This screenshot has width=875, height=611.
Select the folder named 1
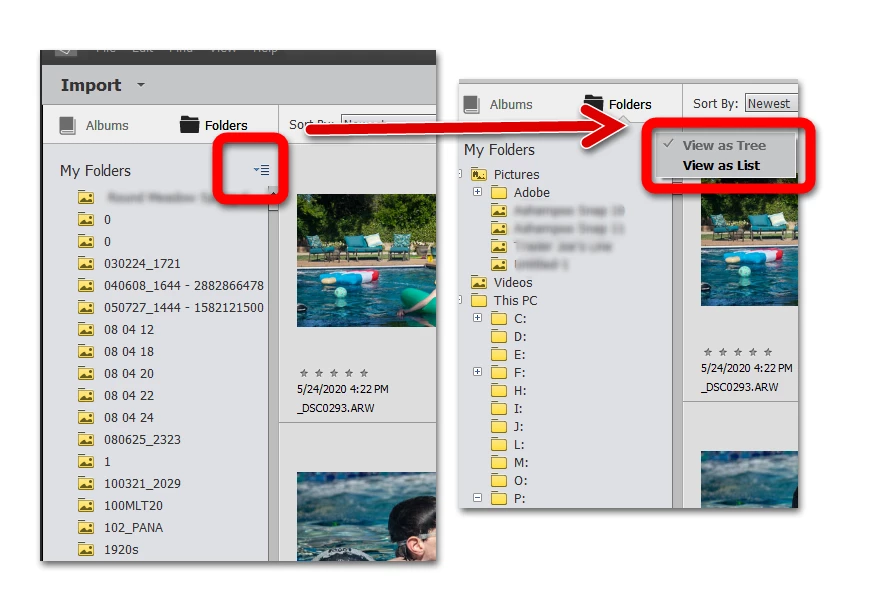[x=107, y=461]
